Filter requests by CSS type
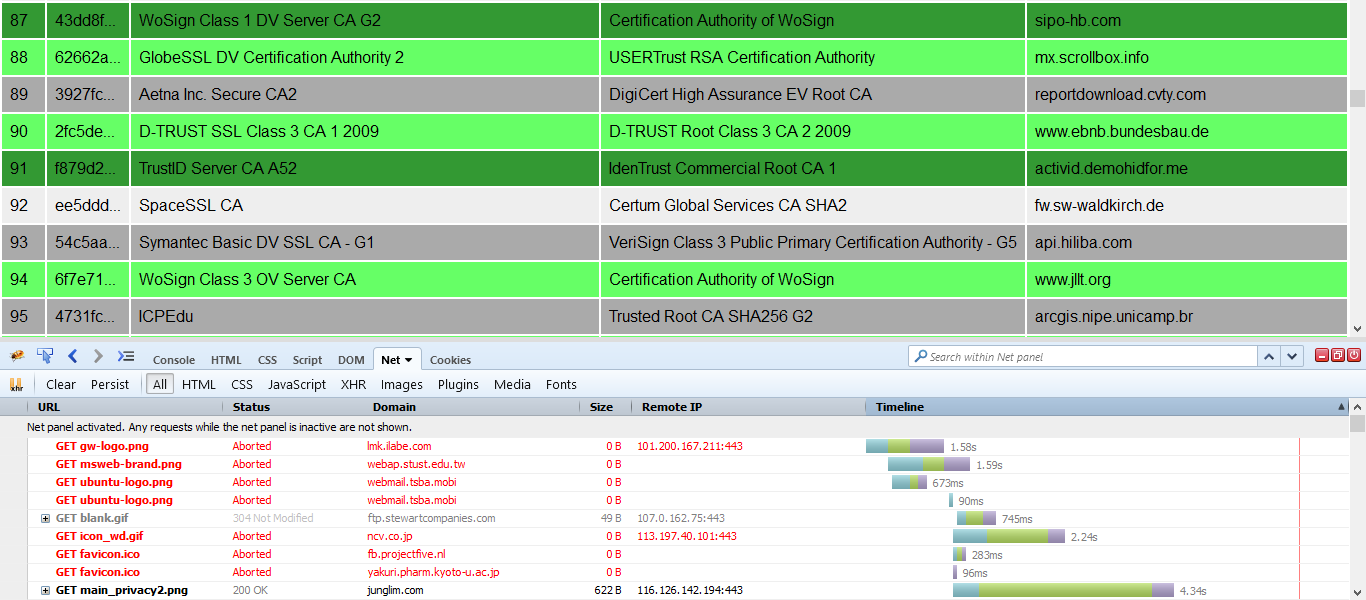 point(242,384)
